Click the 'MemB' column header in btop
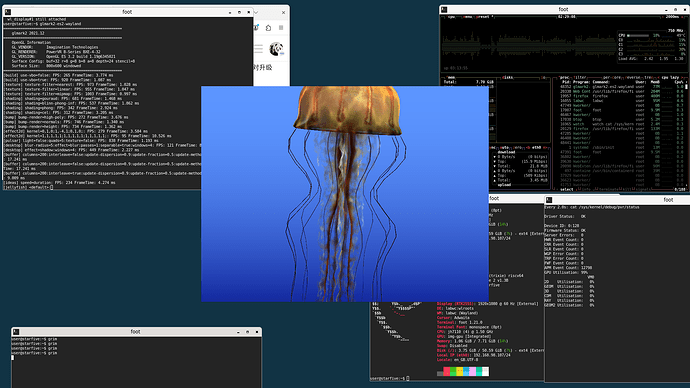 click(x=655, y=82)
